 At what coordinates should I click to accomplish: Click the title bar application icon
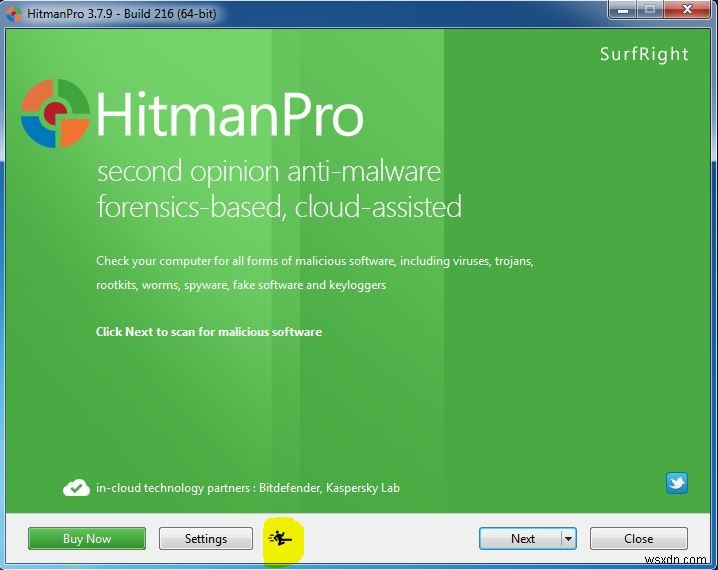(x=14, y=14)
